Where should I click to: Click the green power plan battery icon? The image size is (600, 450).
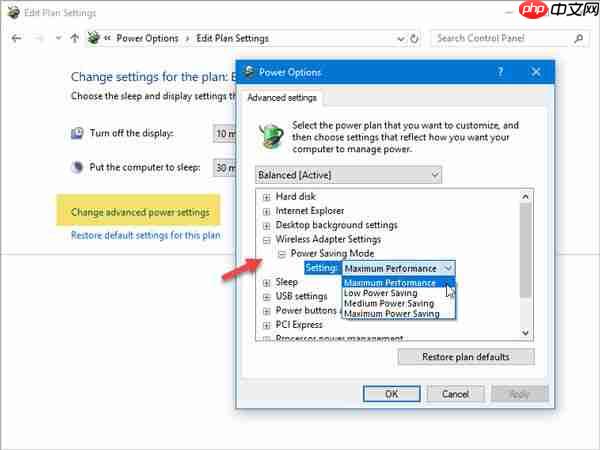click(x=271, y=135)
